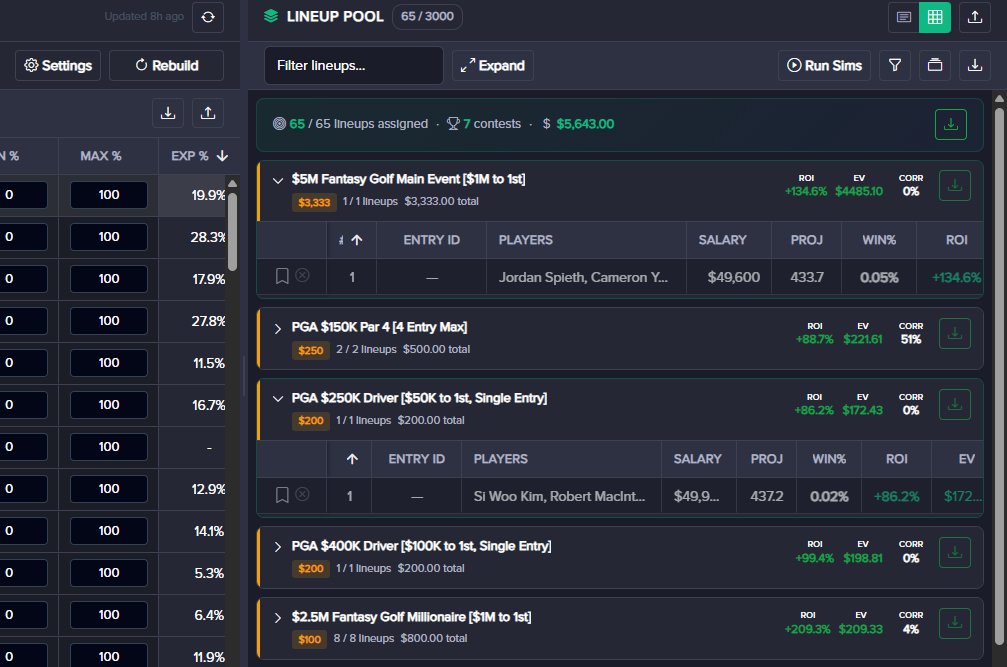Click the MAX % field in the 19.9% row
1007x667 pixels.
(x=109, y=195)
